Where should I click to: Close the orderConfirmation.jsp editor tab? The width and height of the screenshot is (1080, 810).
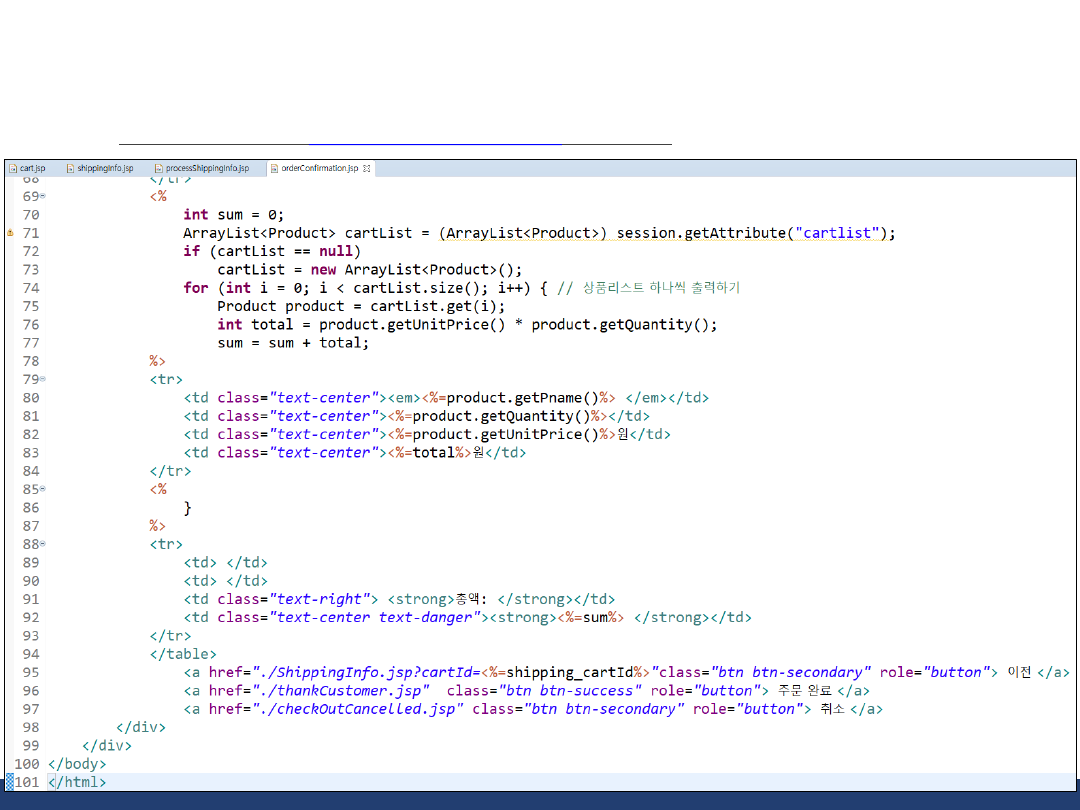coord(367,169)
